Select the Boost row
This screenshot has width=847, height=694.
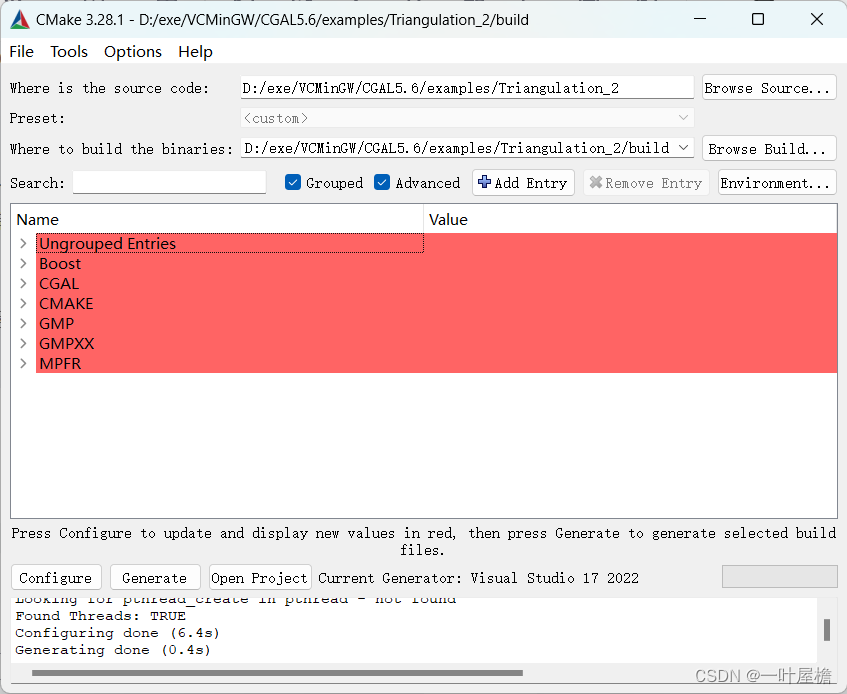(436, 264)
